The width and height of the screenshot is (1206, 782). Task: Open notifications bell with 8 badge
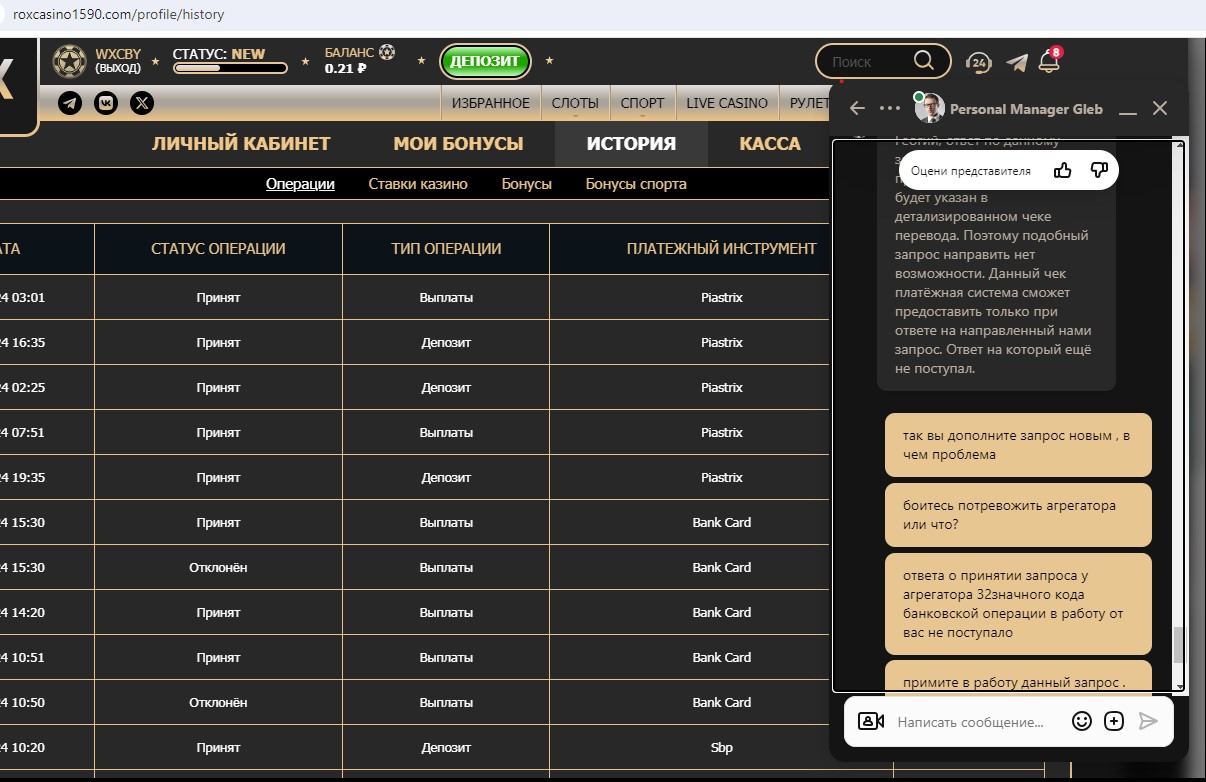(x=1049, y=61)
